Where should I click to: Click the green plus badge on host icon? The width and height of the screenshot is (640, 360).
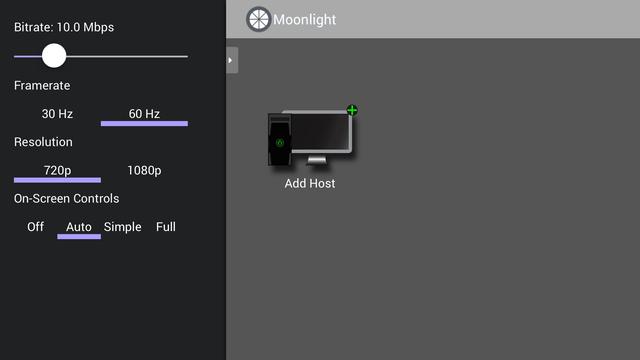coord(352,110)
